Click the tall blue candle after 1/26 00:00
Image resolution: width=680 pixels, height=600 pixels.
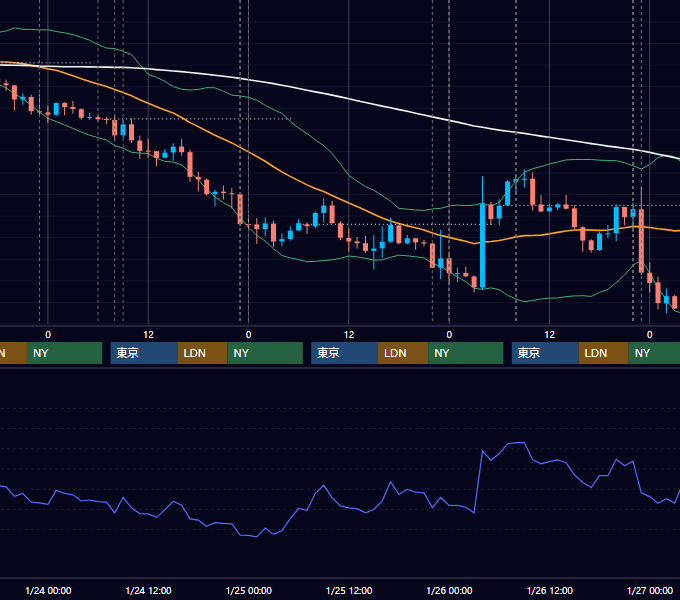coord(482,245)
